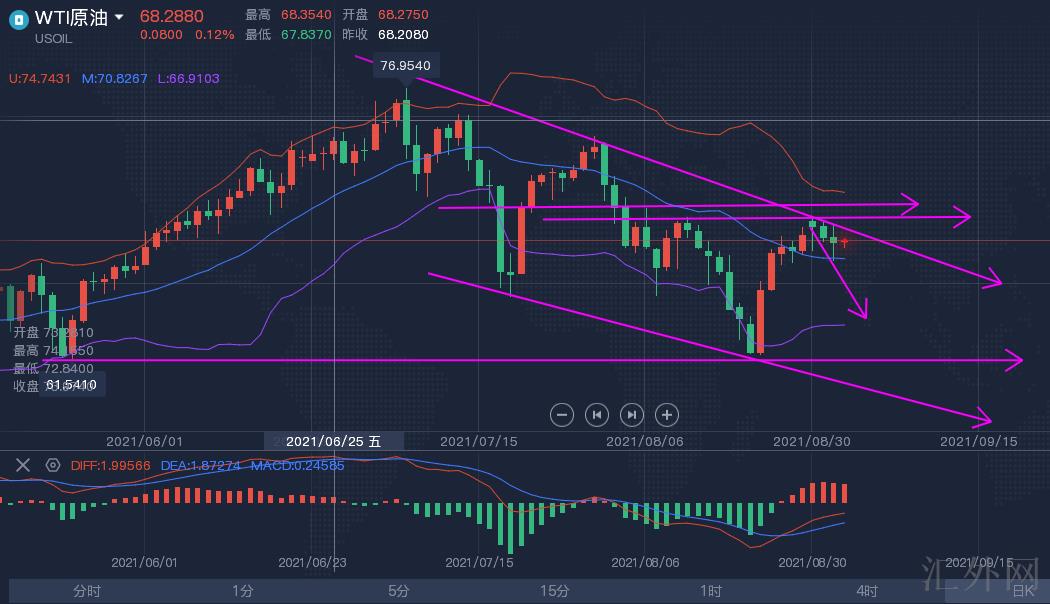
Task: Select the 5分 timeframe
Action: 398,591
